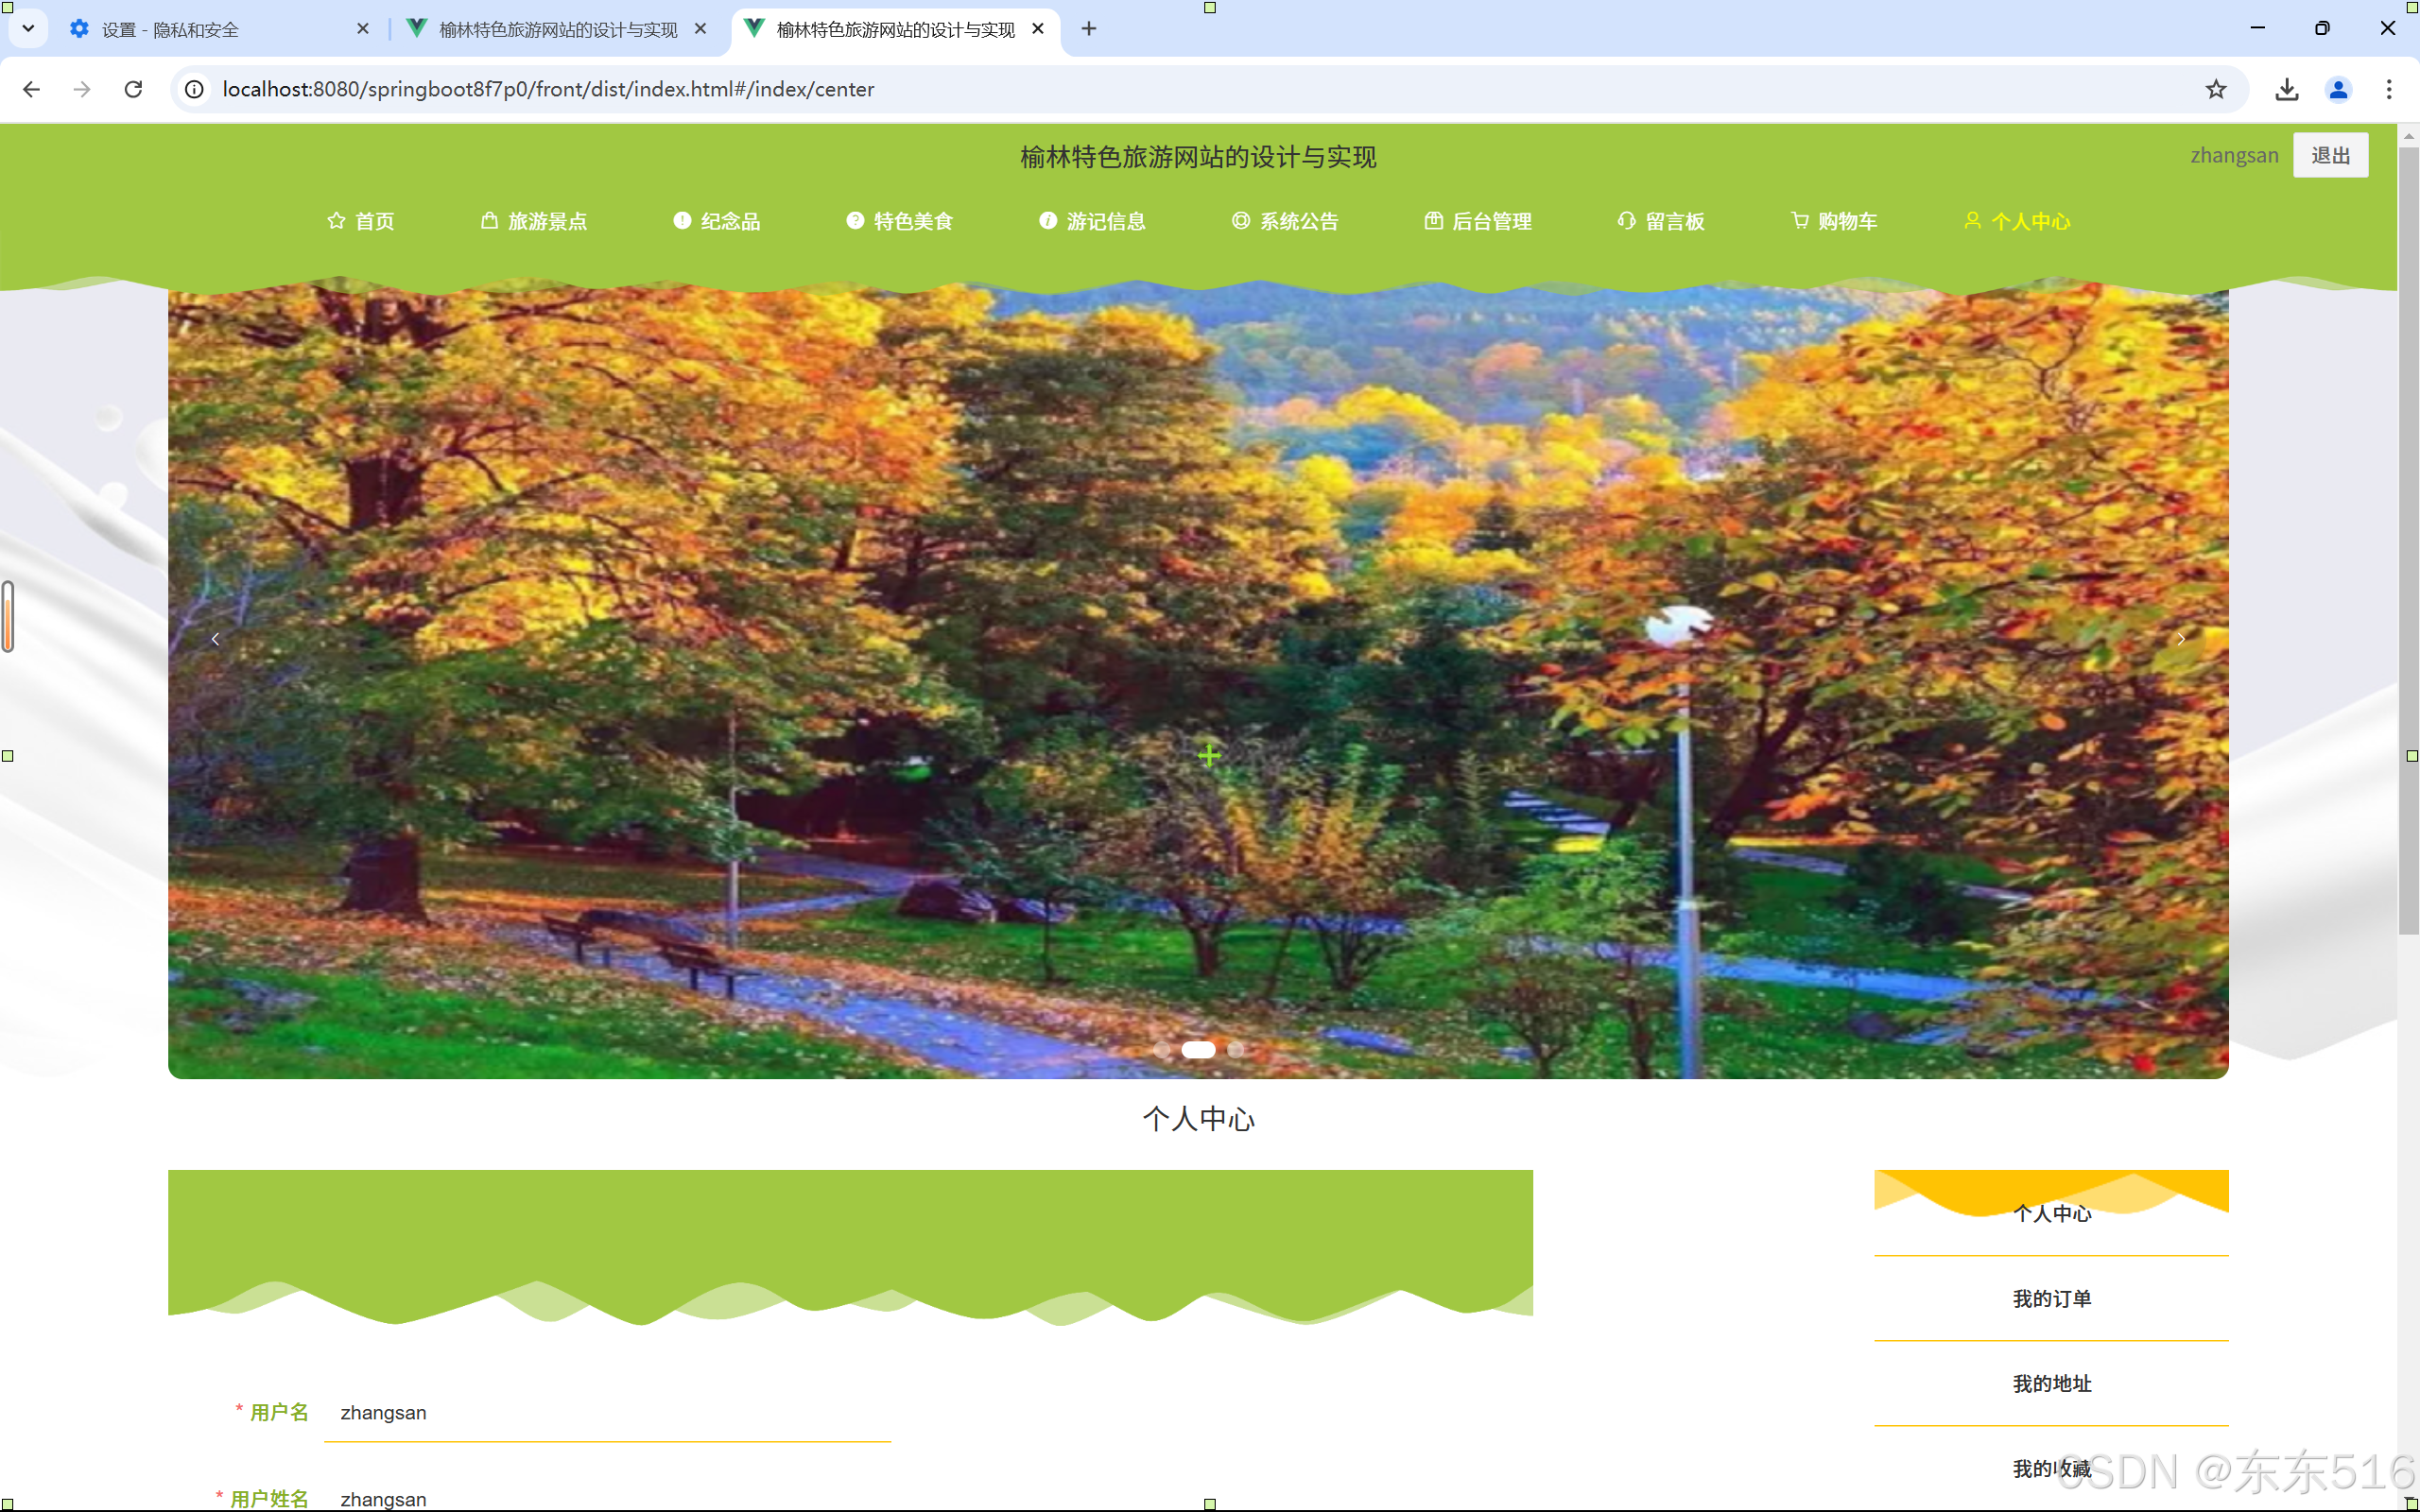Open the browser downloads icon
Screen dimensions: 2420x1512
tap(2286, 89)
